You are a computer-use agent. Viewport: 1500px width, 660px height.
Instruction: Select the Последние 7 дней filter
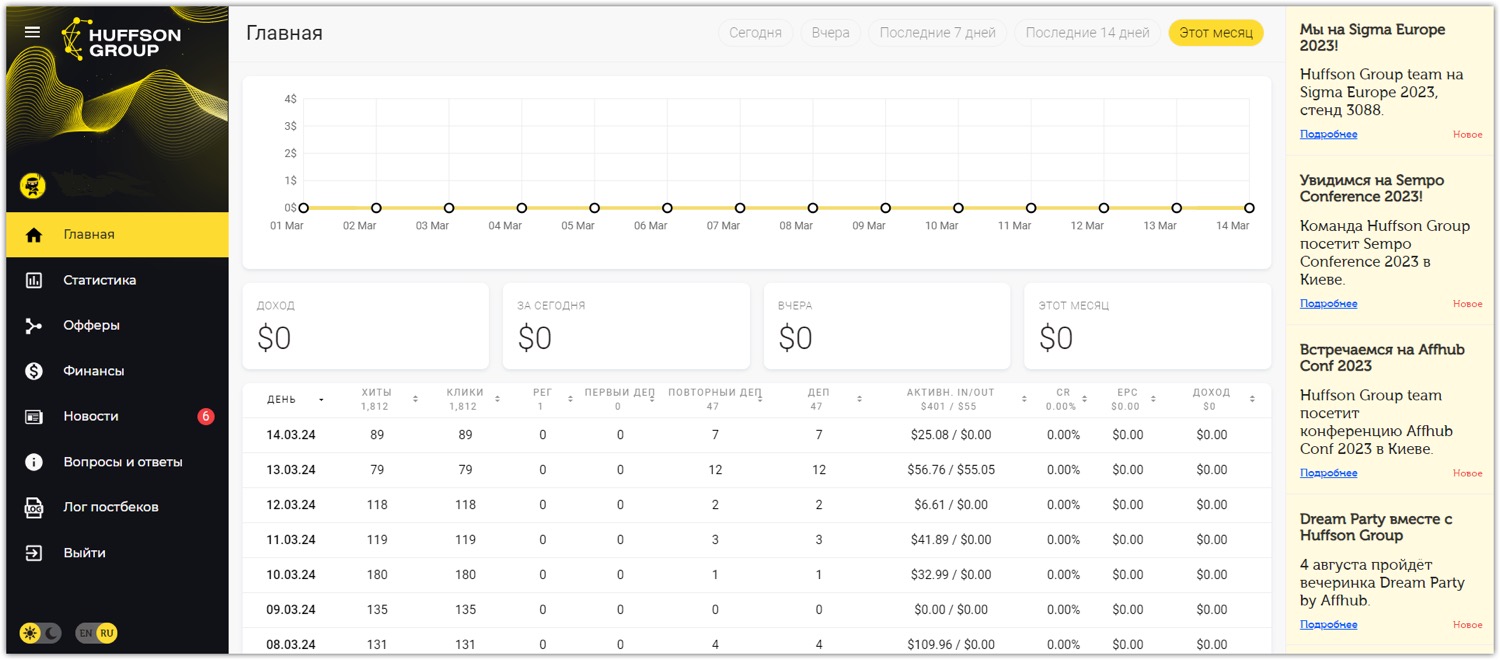click(937, 33)
